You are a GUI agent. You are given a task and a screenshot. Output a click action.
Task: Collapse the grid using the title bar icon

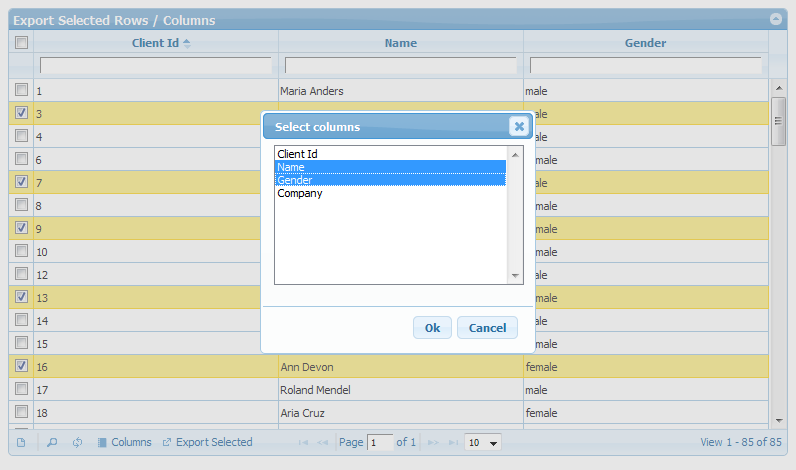coord(775,19)
